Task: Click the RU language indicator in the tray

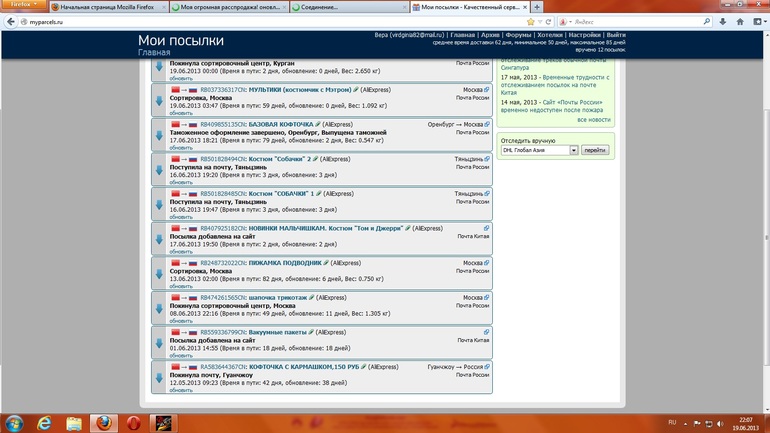Action: (672, 423)
